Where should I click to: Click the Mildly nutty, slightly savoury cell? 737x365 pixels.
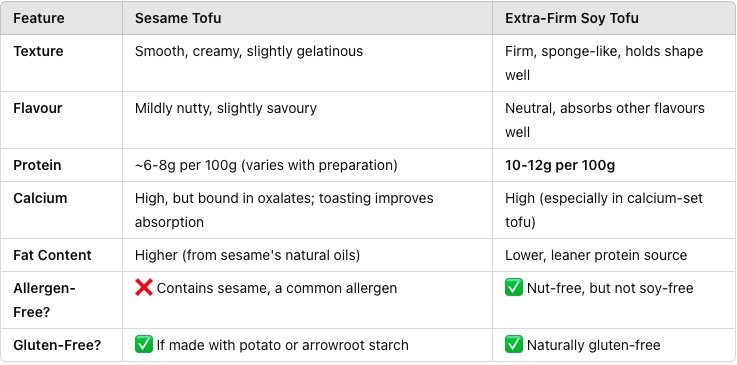226,108
